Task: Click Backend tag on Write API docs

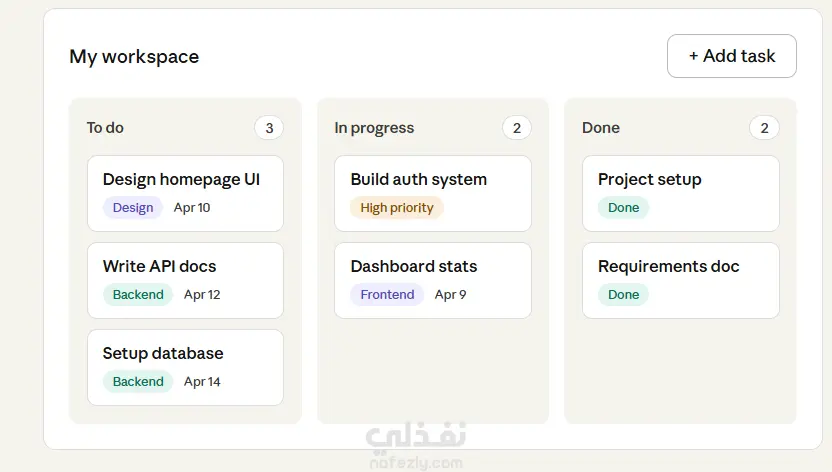Action: coord(138,295)
